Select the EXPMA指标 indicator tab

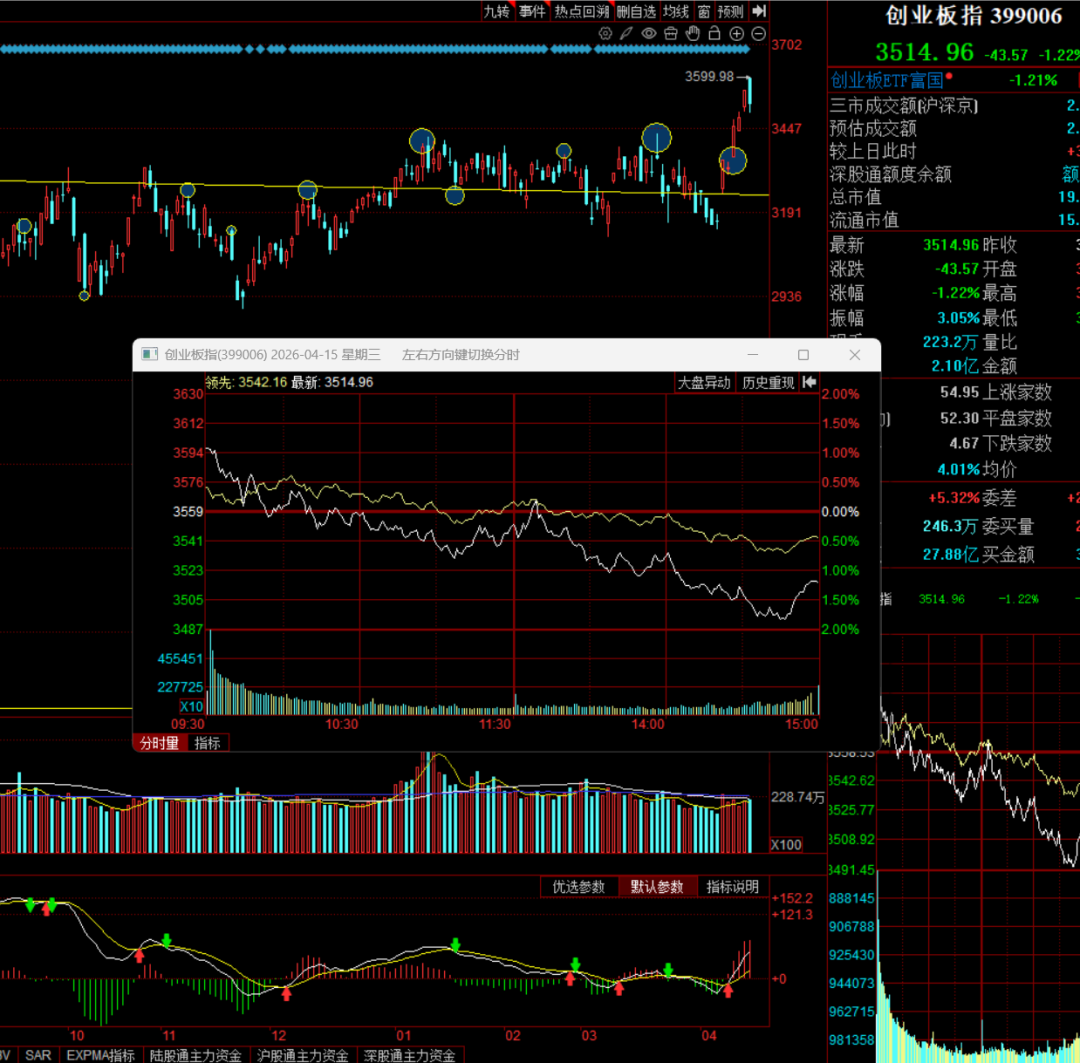(101, 1055)
